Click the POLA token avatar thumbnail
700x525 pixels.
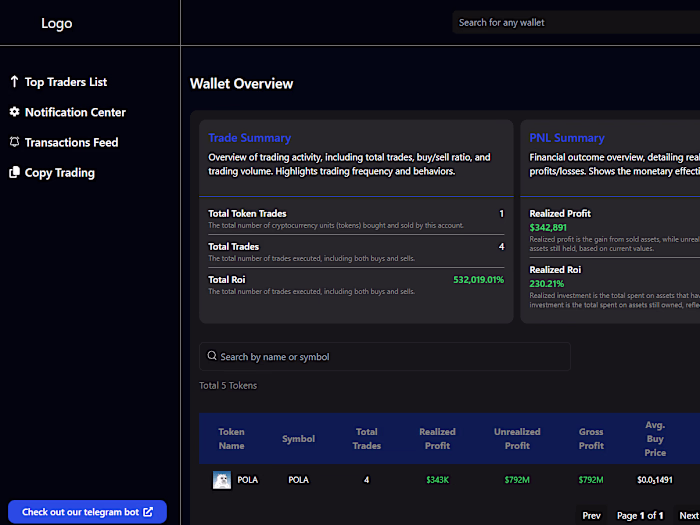222,480
